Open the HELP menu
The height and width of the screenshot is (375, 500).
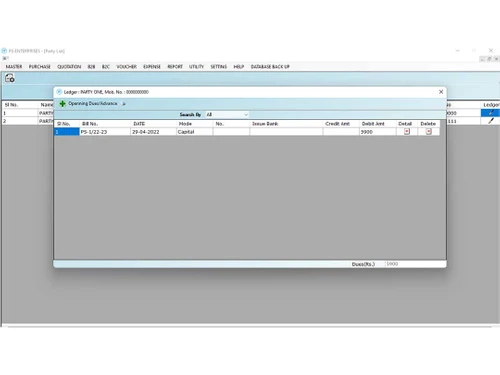click(x=239, y=67)
